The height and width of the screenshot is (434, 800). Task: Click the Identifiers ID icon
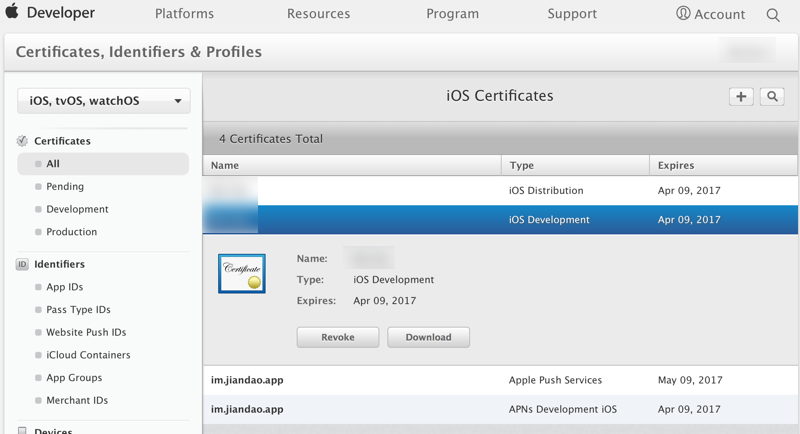point(22,264)
